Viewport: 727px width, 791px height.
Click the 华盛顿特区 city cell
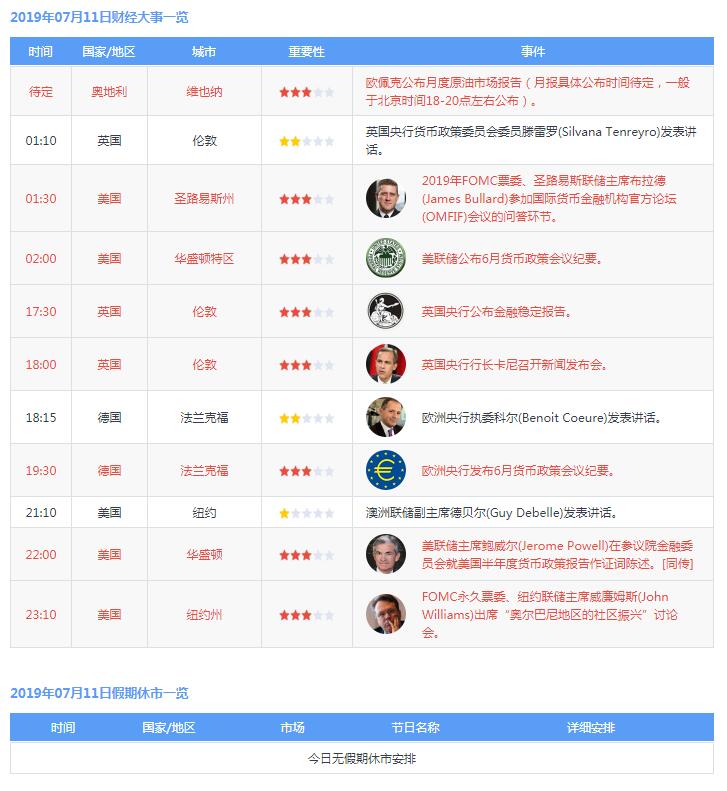point(204,258)
